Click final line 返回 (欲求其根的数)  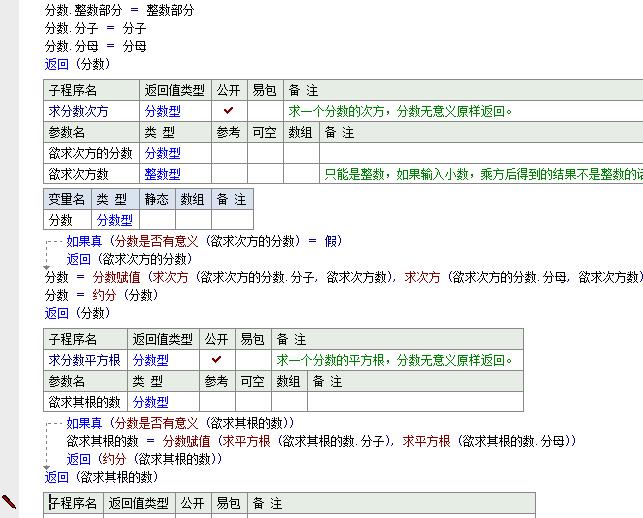tap(102, 477)
